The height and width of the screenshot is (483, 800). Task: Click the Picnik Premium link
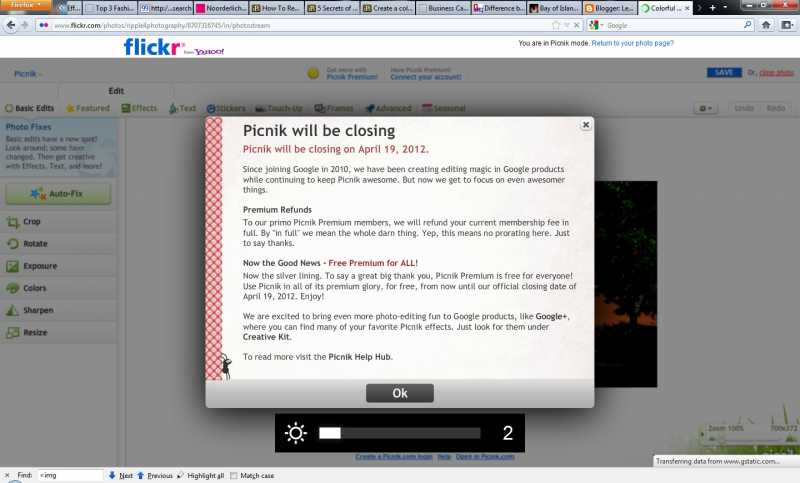[352, 77]
